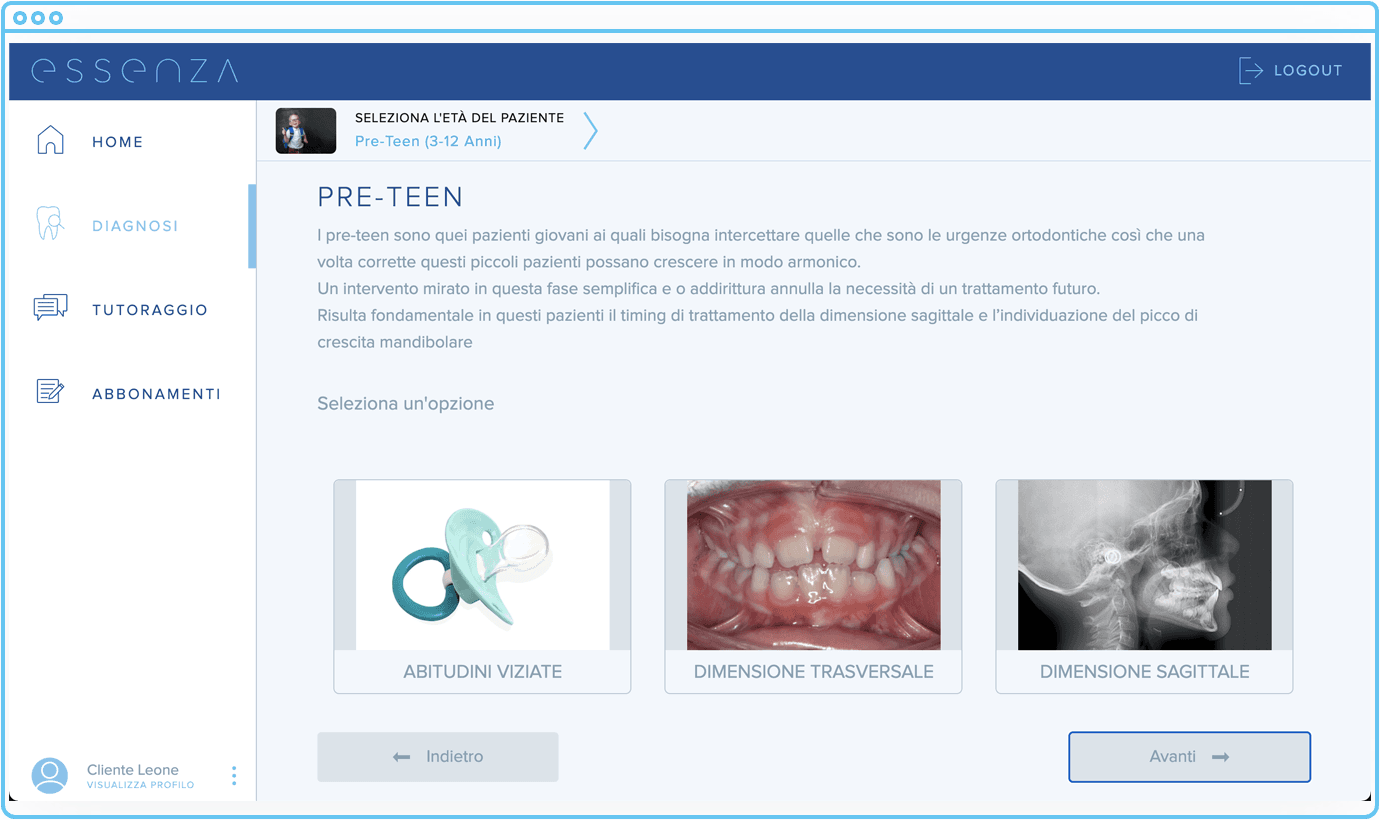The width and height of the screenshot is (1380, 820).
Task: Click the PRE-TEEN page heading
Action: (x=390, y=197)
